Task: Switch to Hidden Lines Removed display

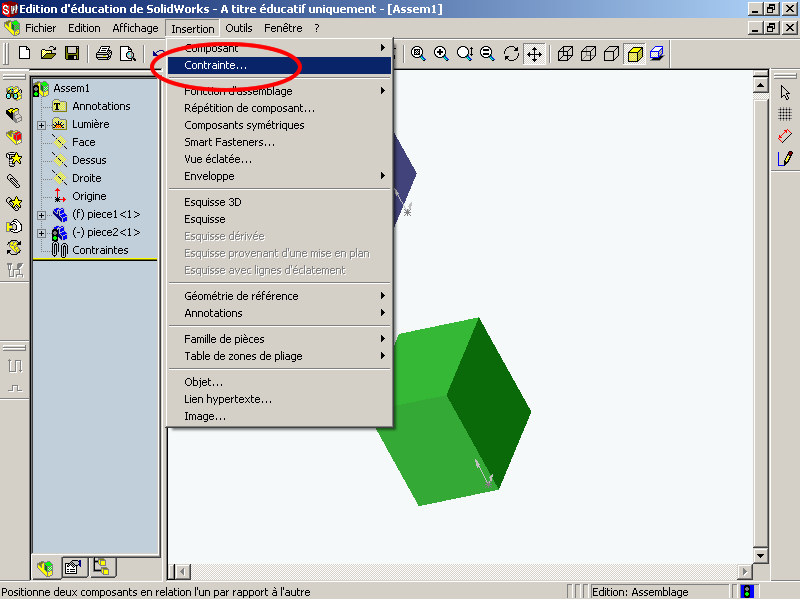Action: click(x=611, y=53)
